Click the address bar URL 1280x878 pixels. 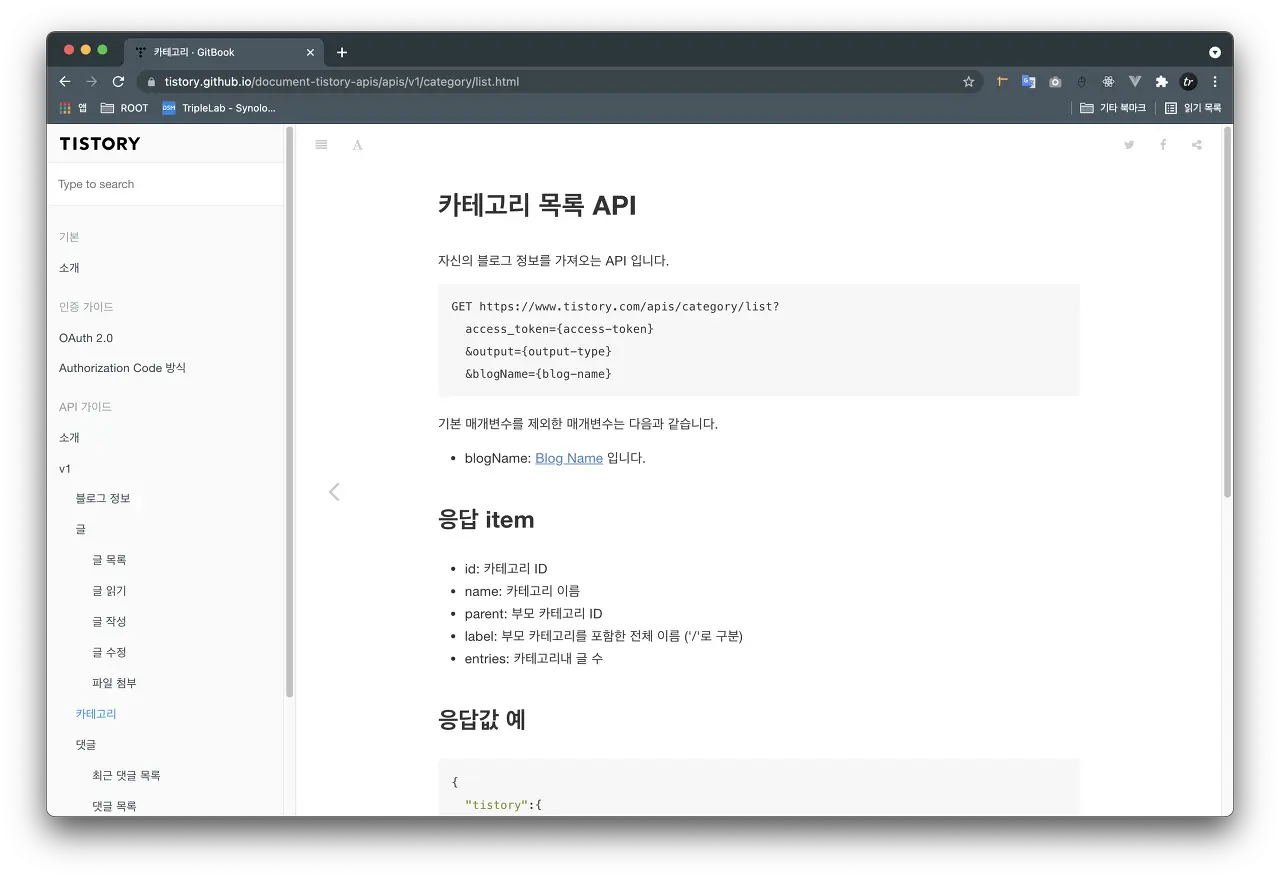(342, 82)
